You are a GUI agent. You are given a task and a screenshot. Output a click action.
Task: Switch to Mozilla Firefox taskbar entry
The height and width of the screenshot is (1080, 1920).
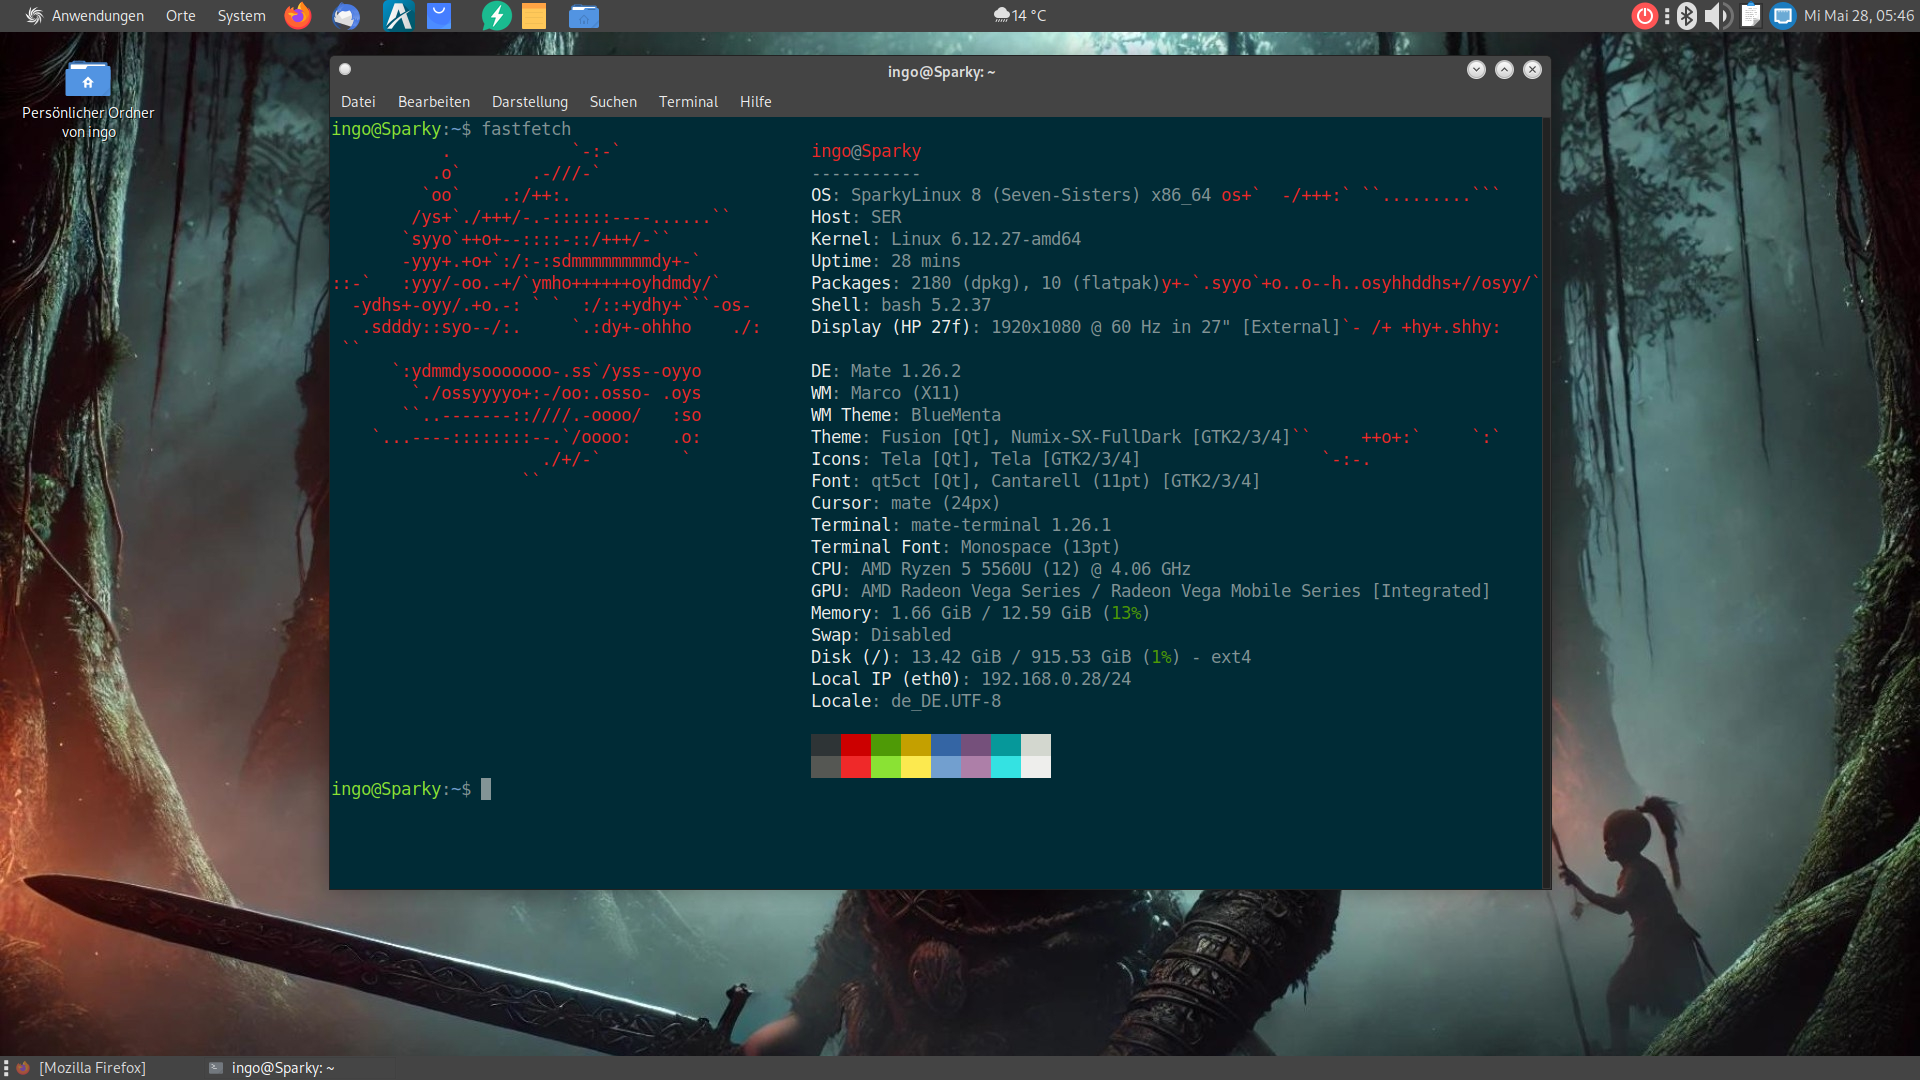92,1068
